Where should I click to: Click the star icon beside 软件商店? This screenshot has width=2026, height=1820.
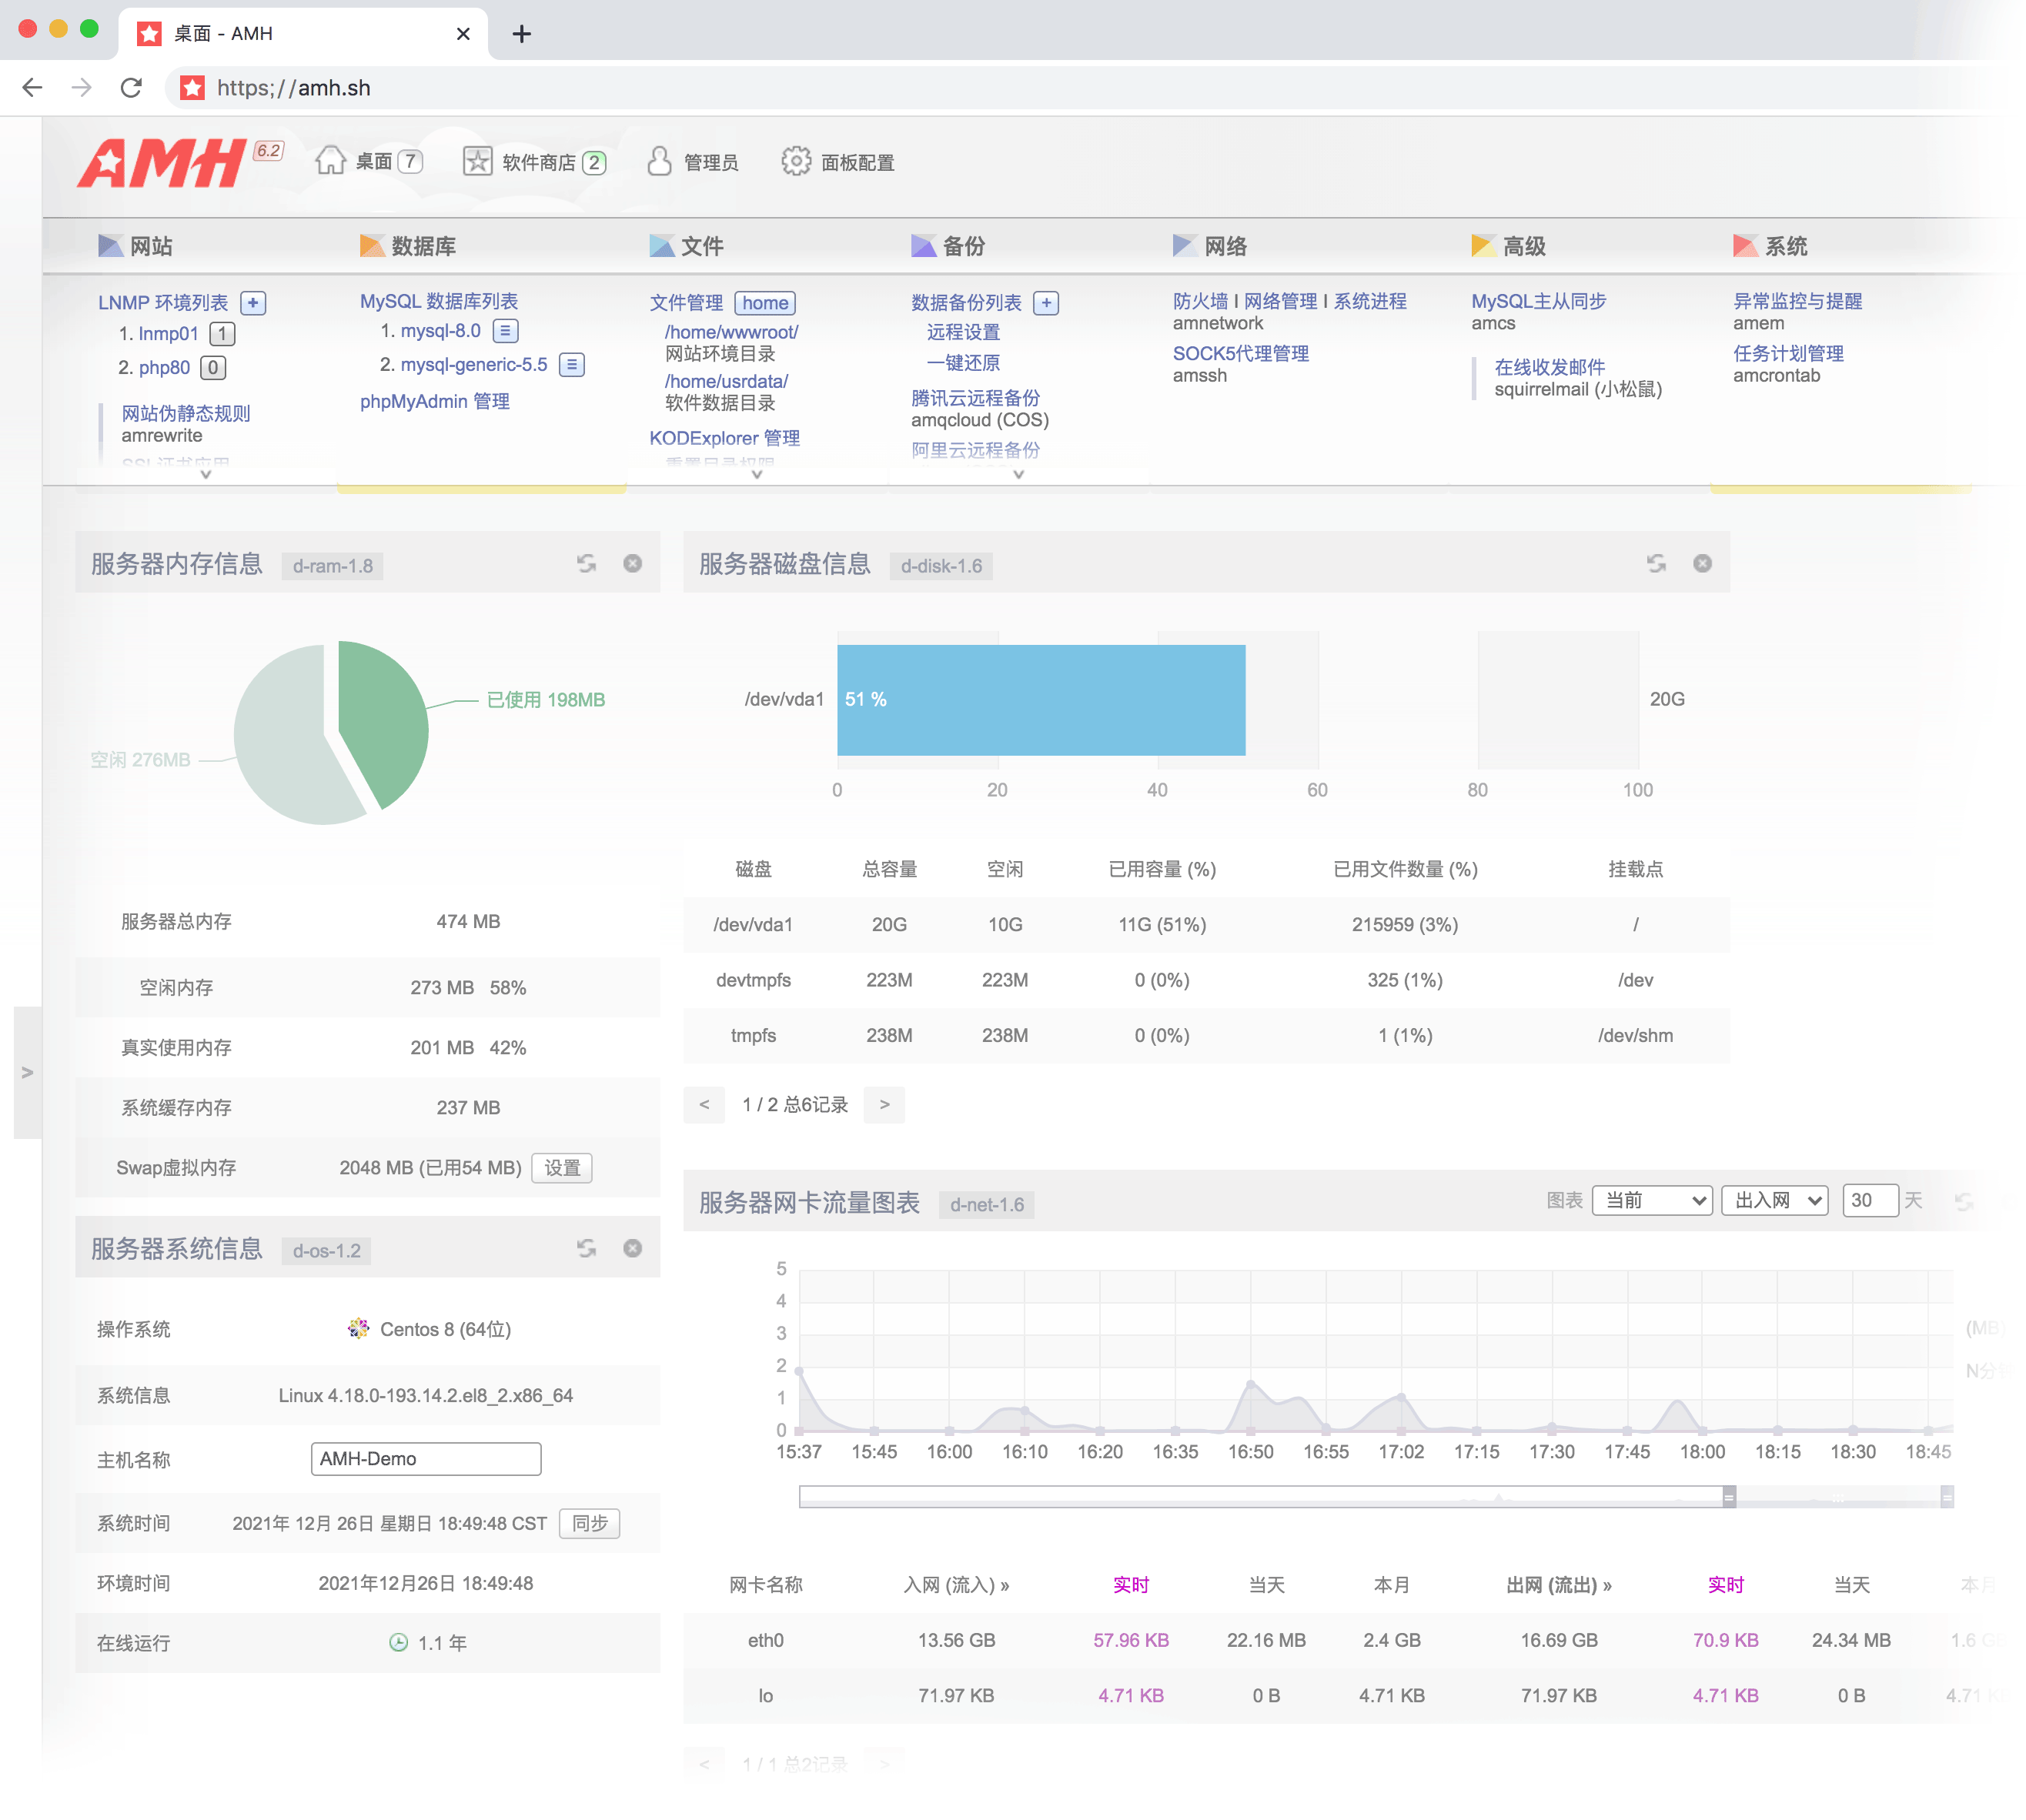point(478,161)
